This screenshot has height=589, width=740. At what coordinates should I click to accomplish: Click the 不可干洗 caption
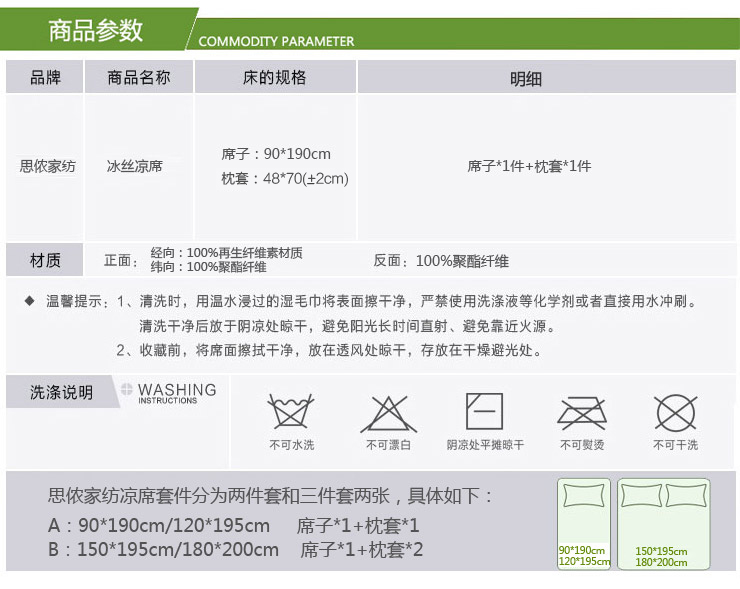tap(675, 445)
